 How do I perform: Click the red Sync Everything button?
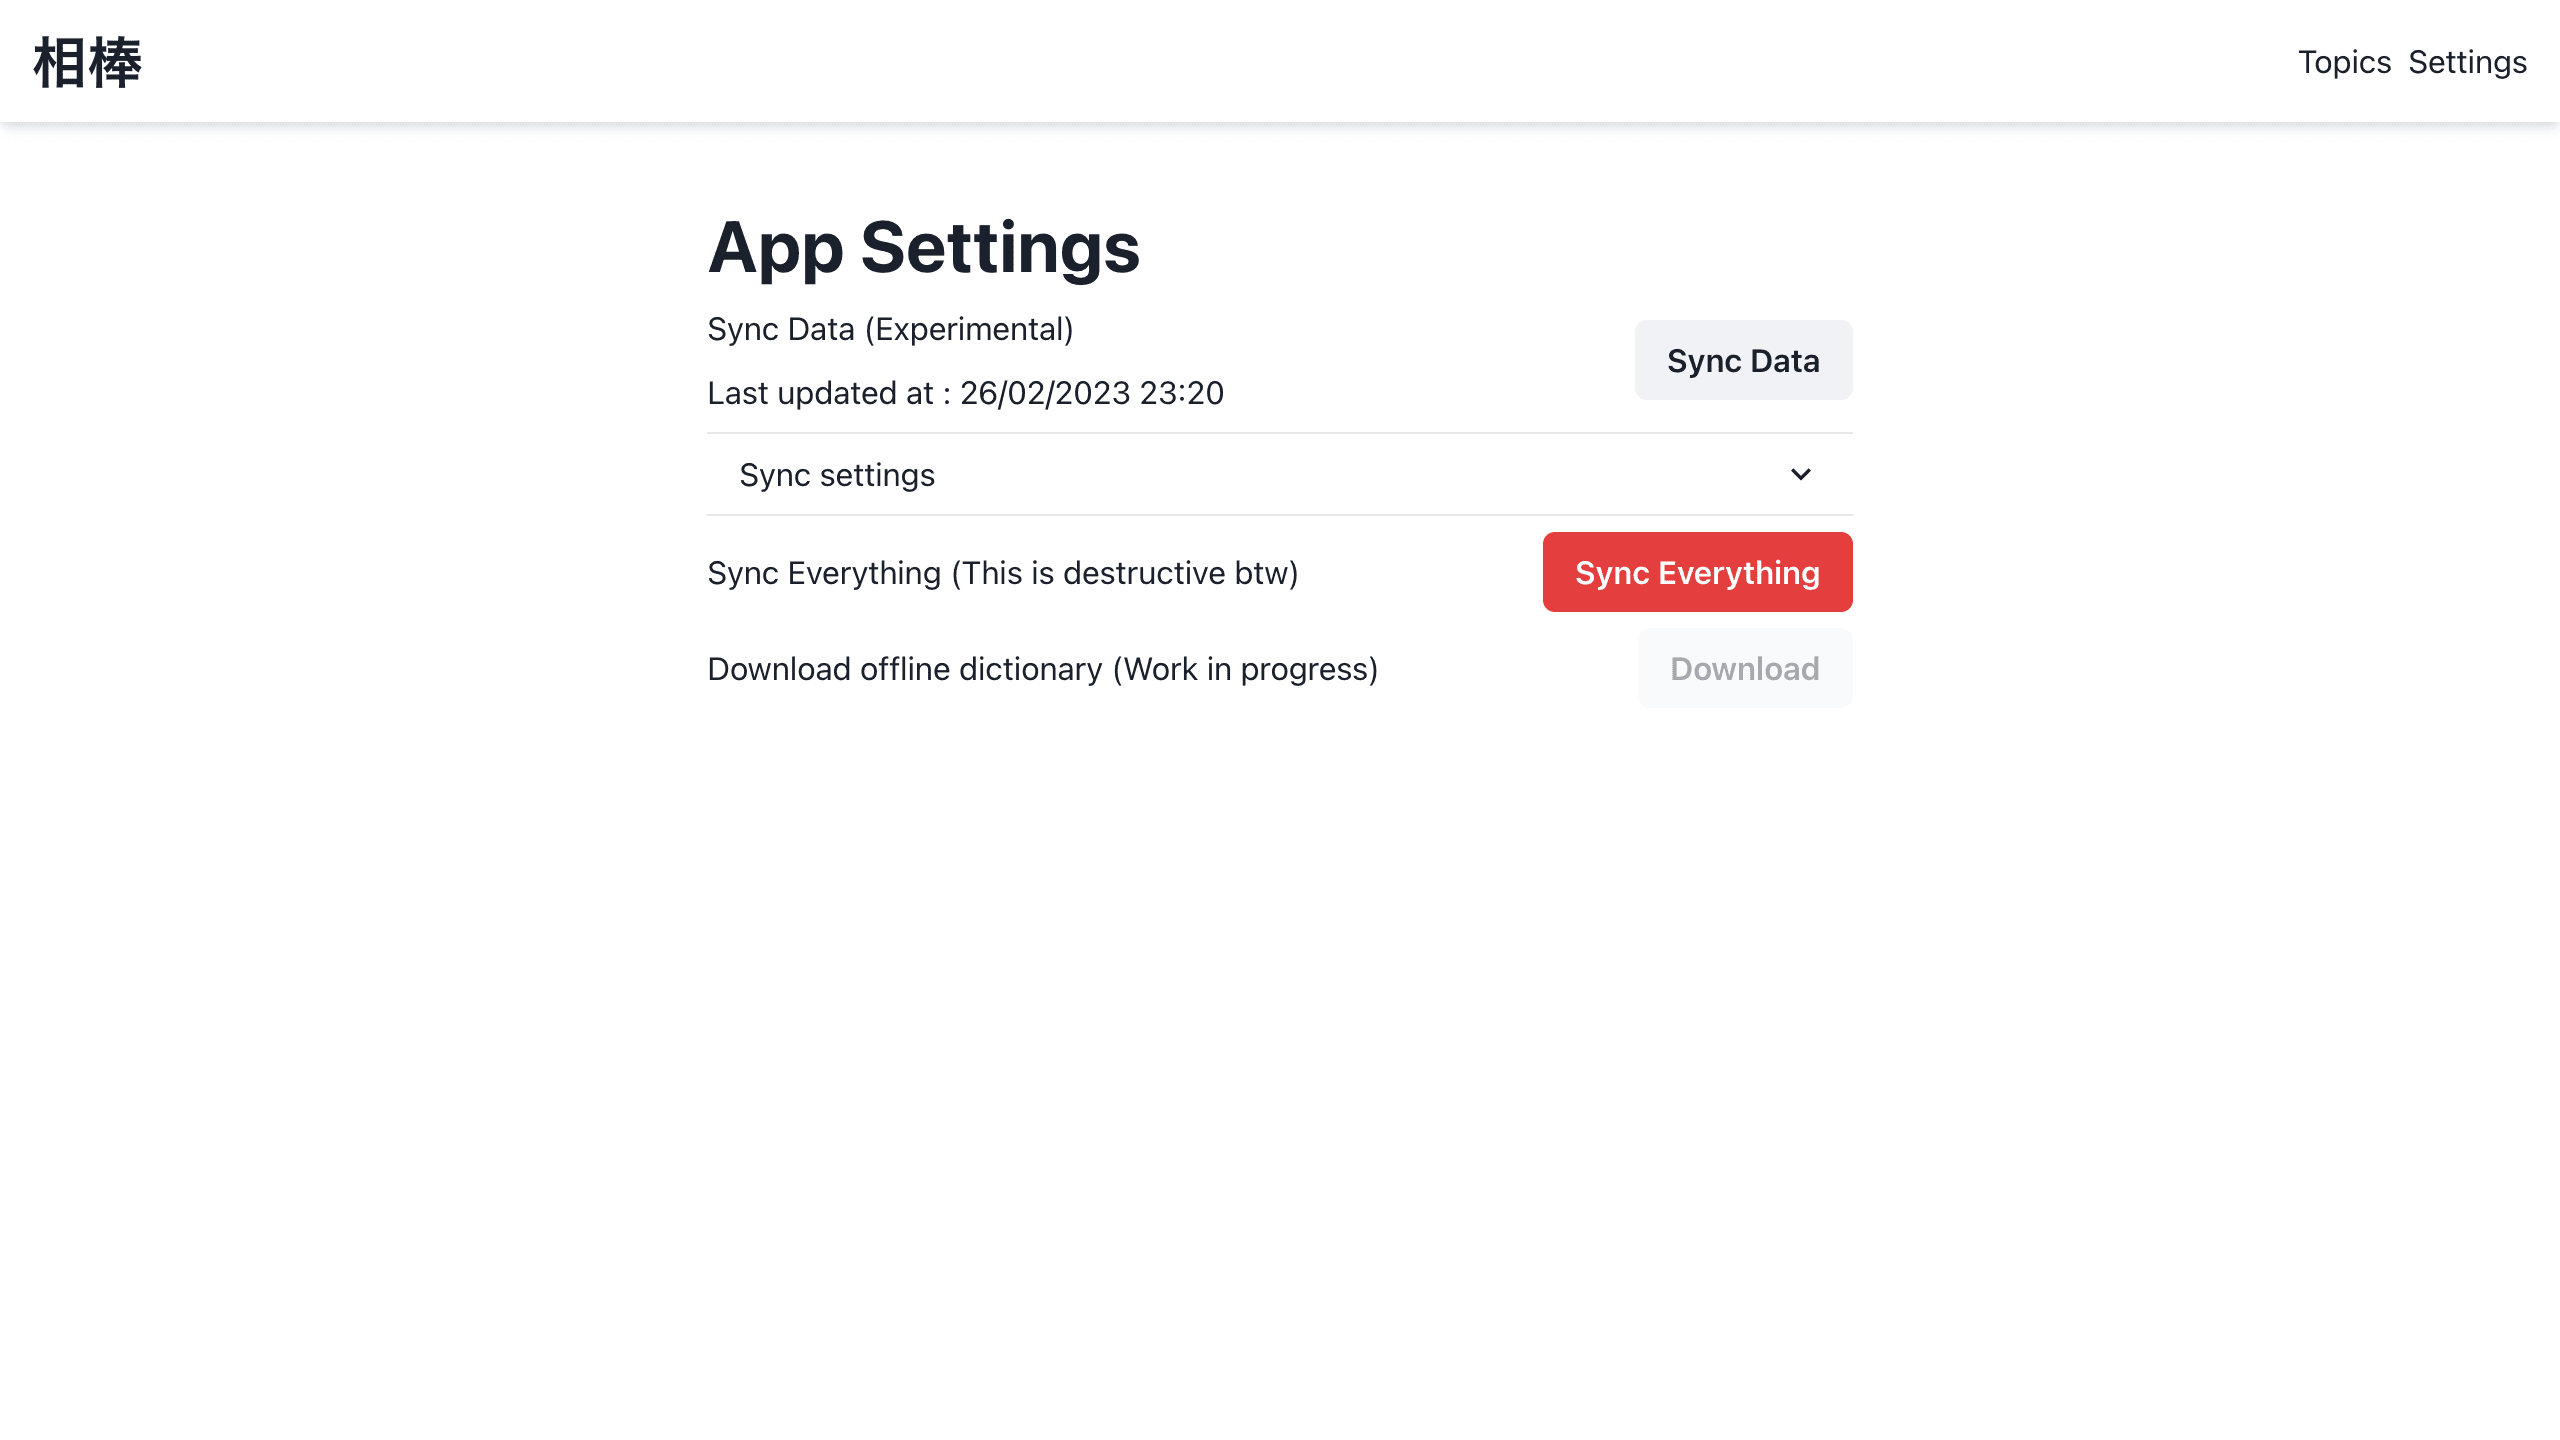click(x=1697, y=572)
